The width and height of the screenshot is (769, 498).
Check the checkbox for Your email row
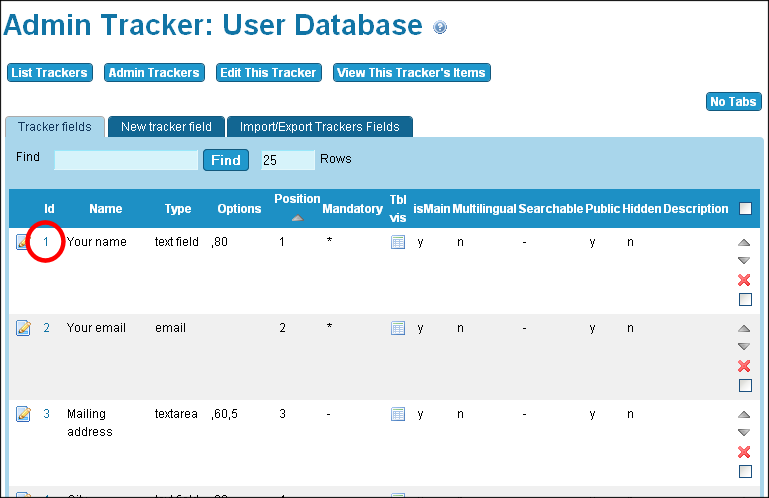coord(745,385)
